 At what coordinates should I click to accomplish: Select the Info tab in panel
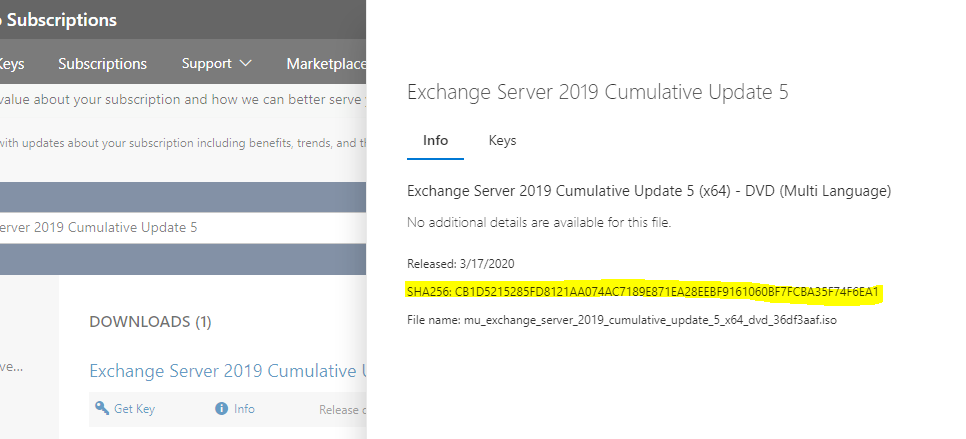click(x=435, y=140)
